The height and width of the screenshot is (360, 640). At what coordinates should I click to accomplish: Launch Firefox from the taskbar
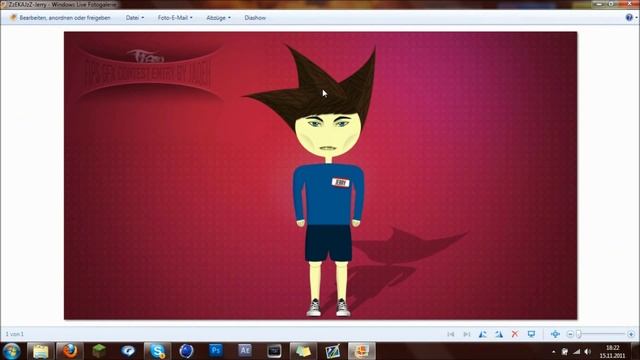[70, 351]
